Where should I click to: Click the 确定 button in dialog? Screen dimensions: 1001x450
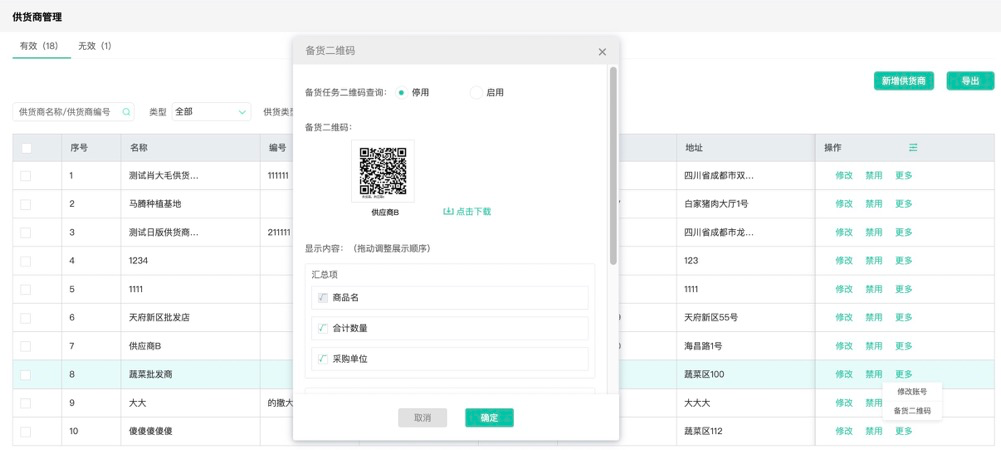click(x=489, y=418)
